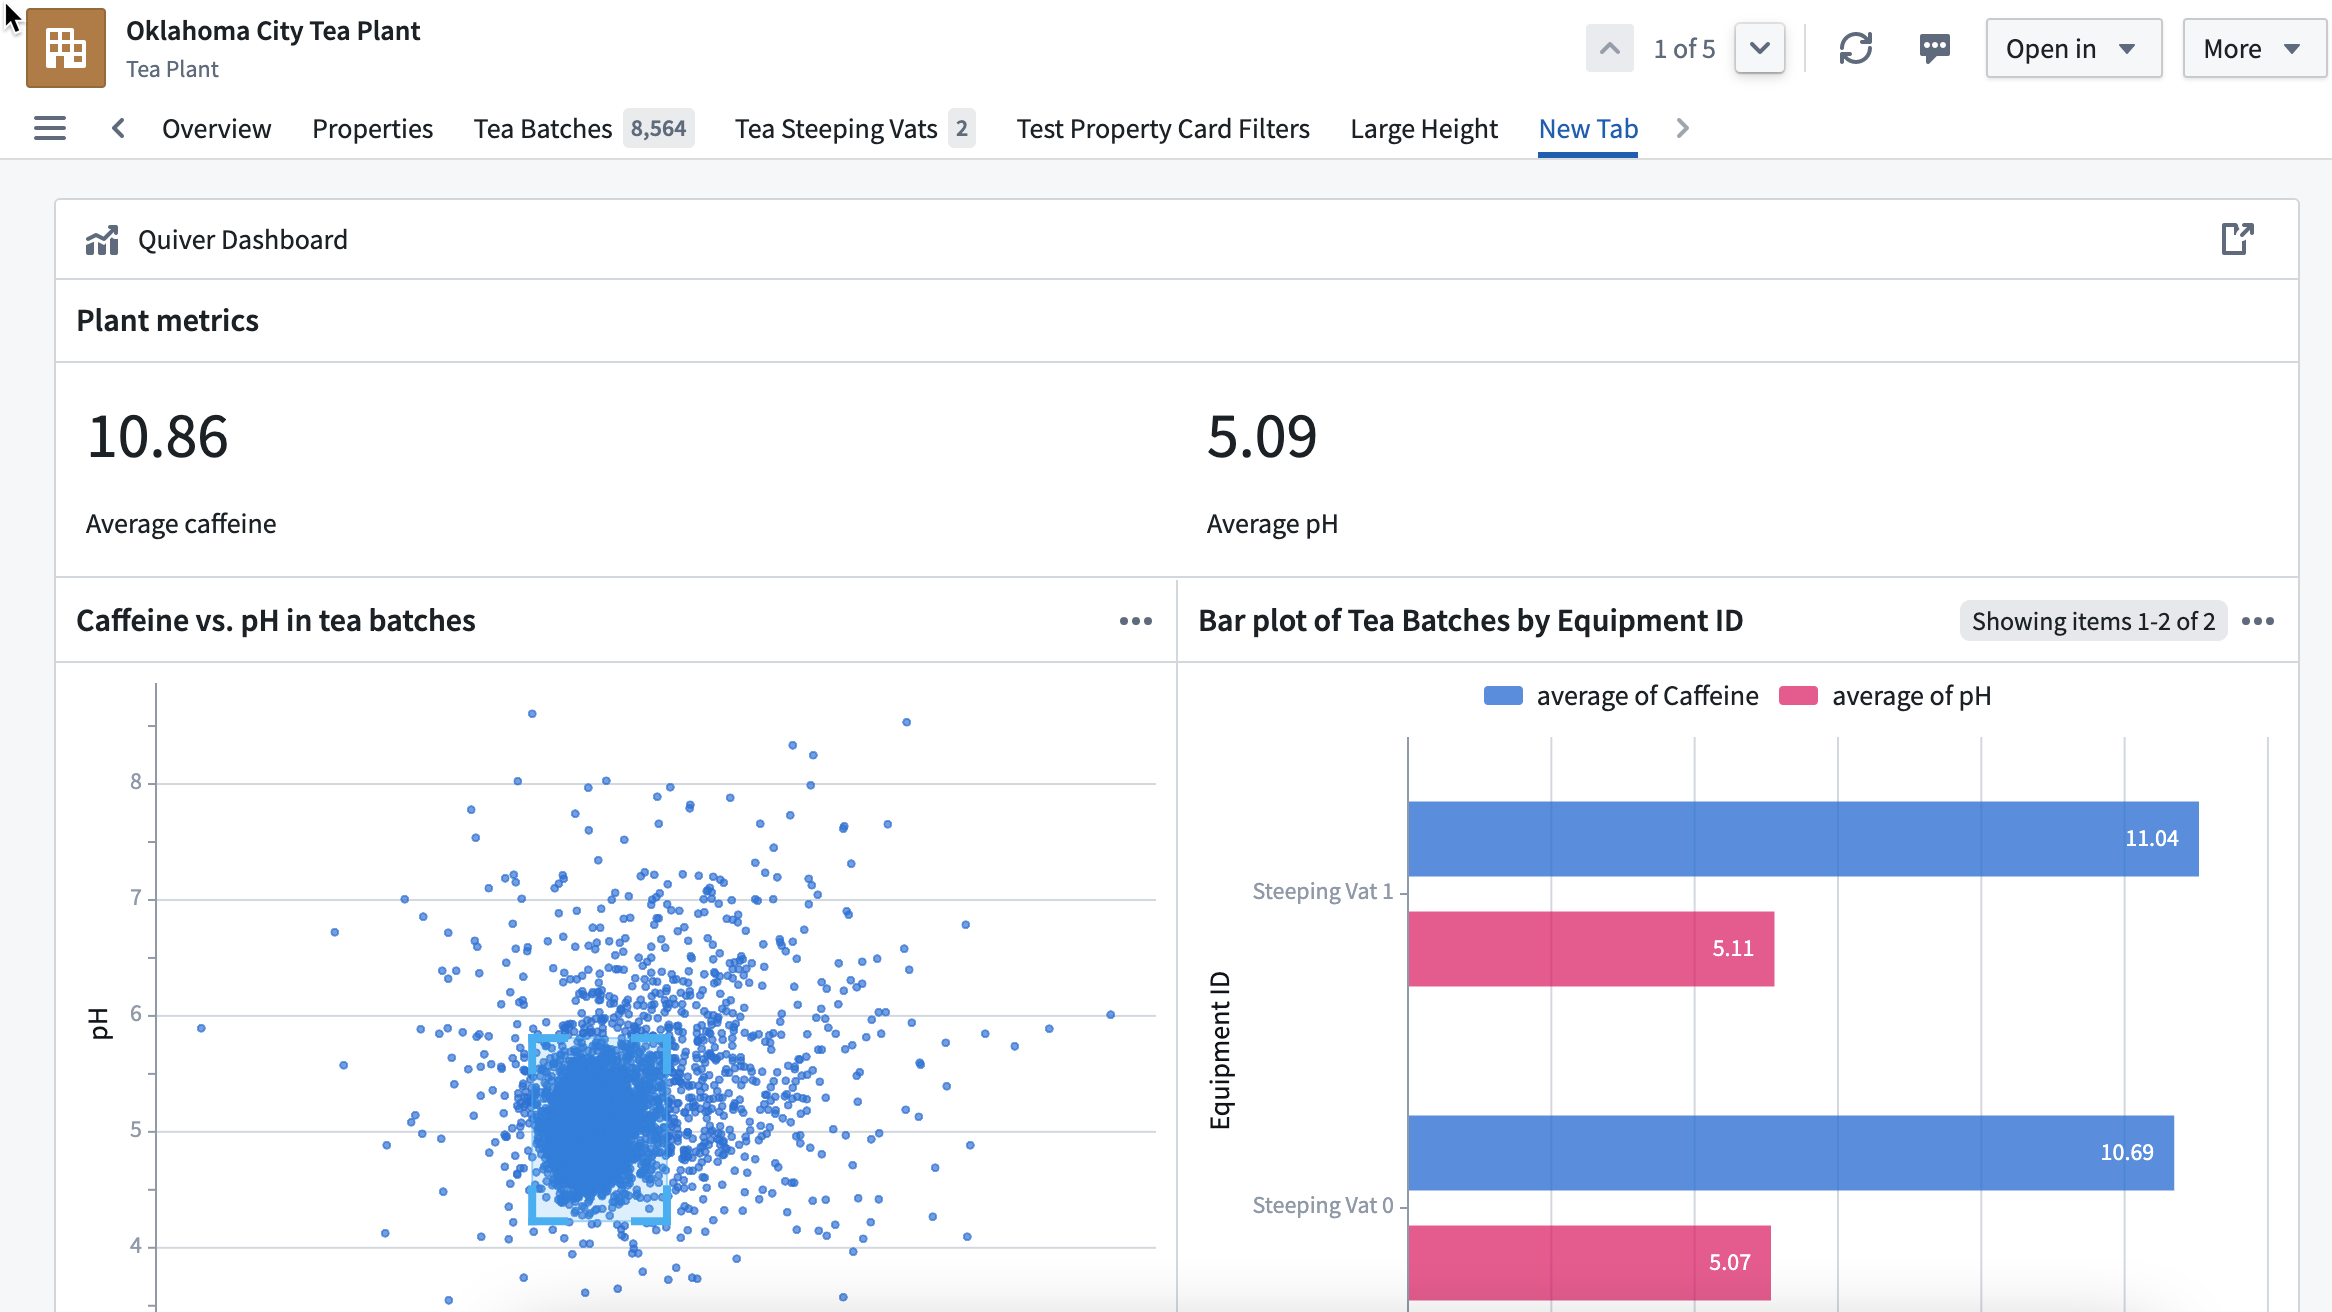Click the 5.09 Average pH value
The image size is (2332, 1312).
point(1262,437)
